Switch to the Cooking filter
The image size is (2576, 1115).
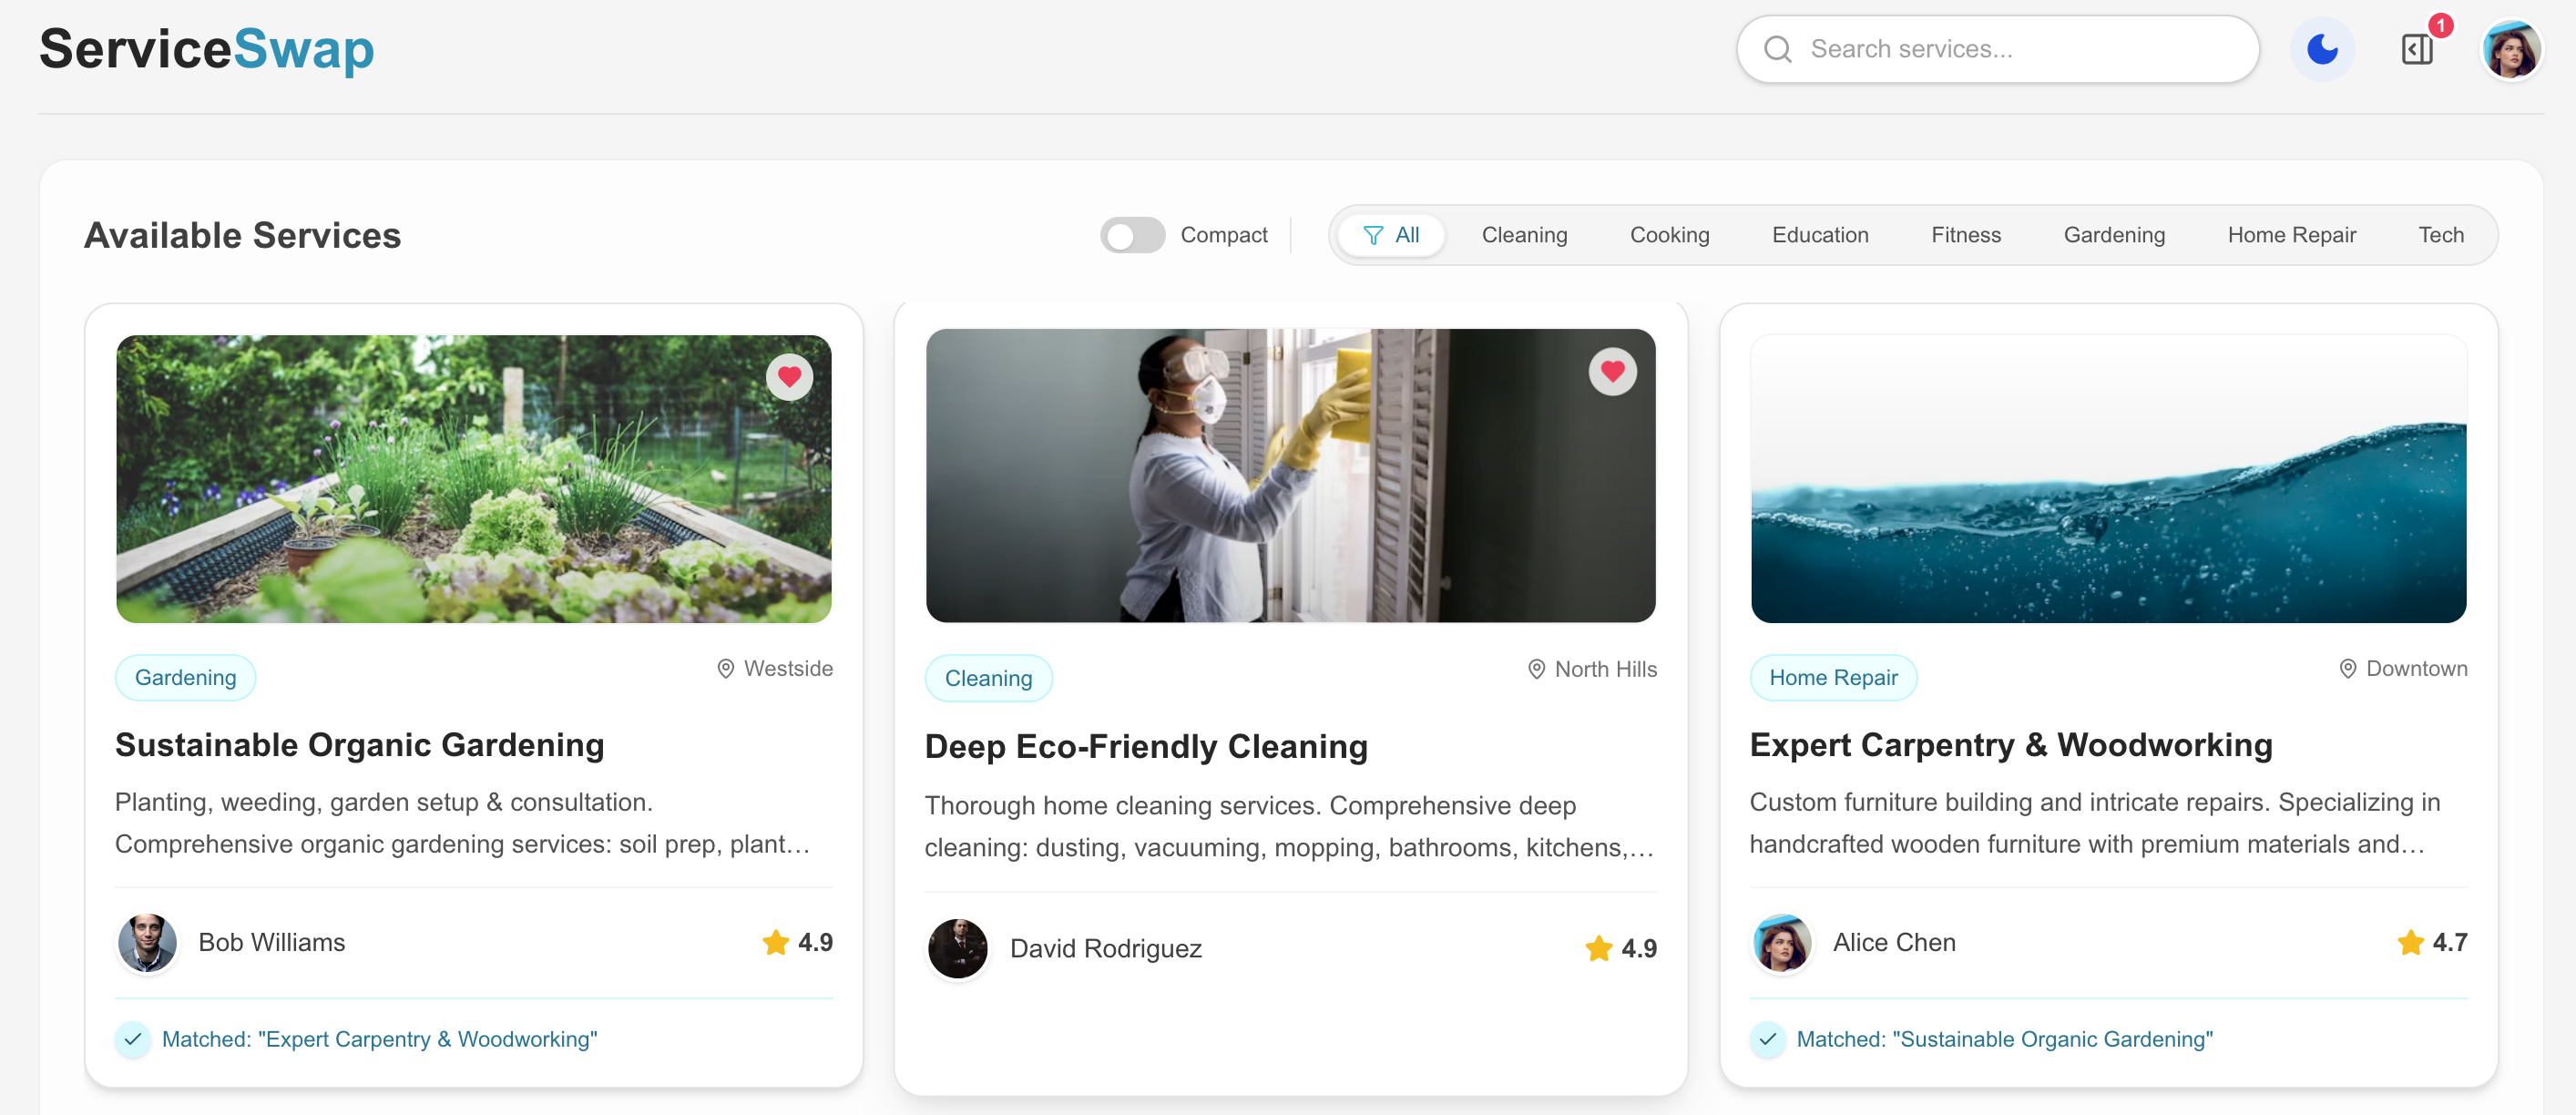click(x=1669, y=235)
